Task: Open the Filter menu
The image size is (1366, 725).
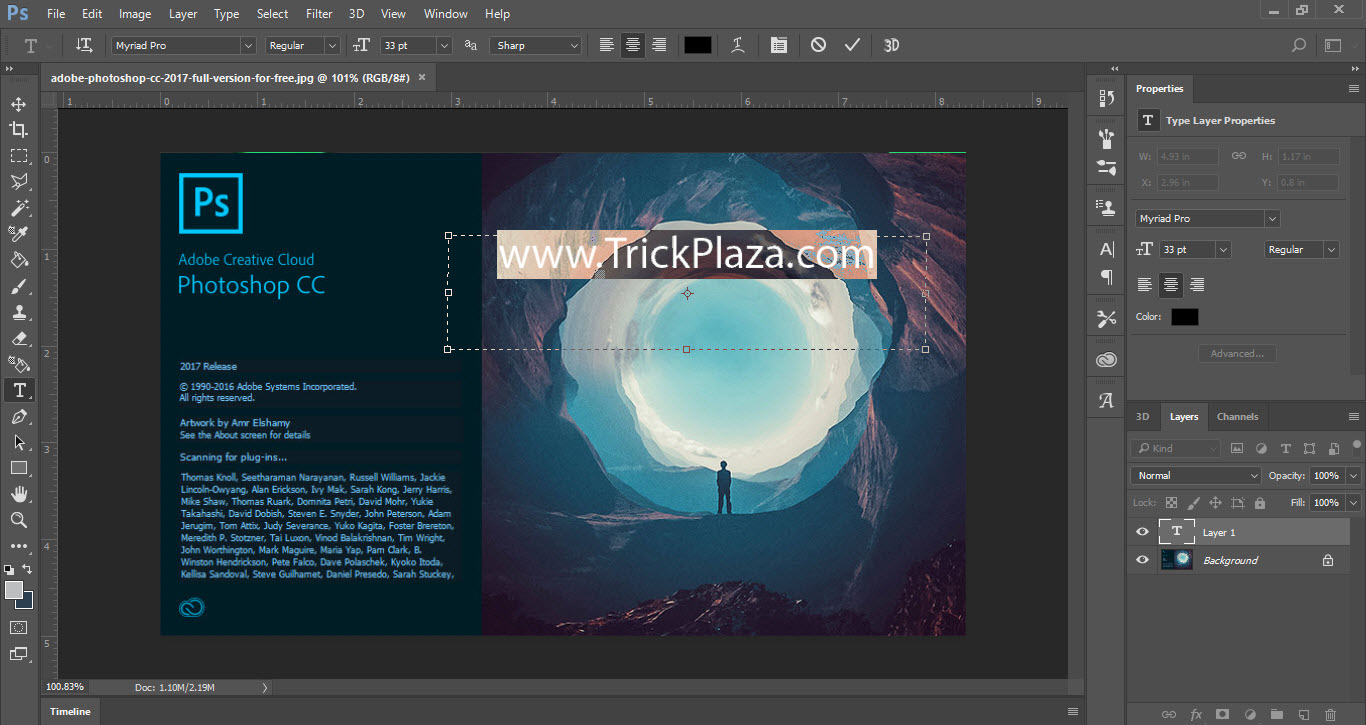Action: pos(319,14)
